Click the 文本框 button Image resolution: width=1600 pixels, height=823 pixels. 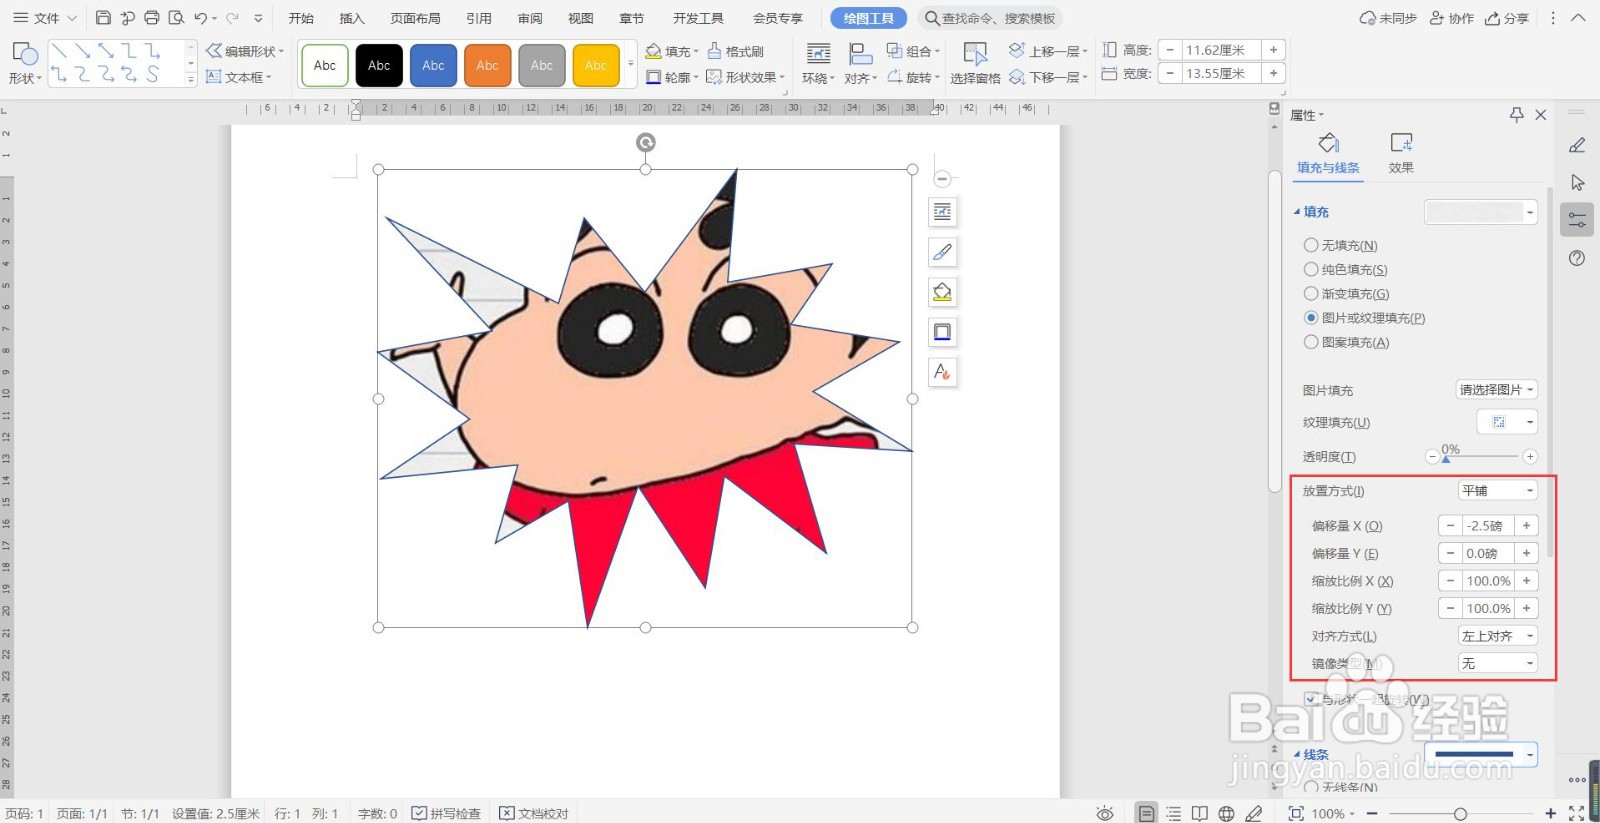239,77
